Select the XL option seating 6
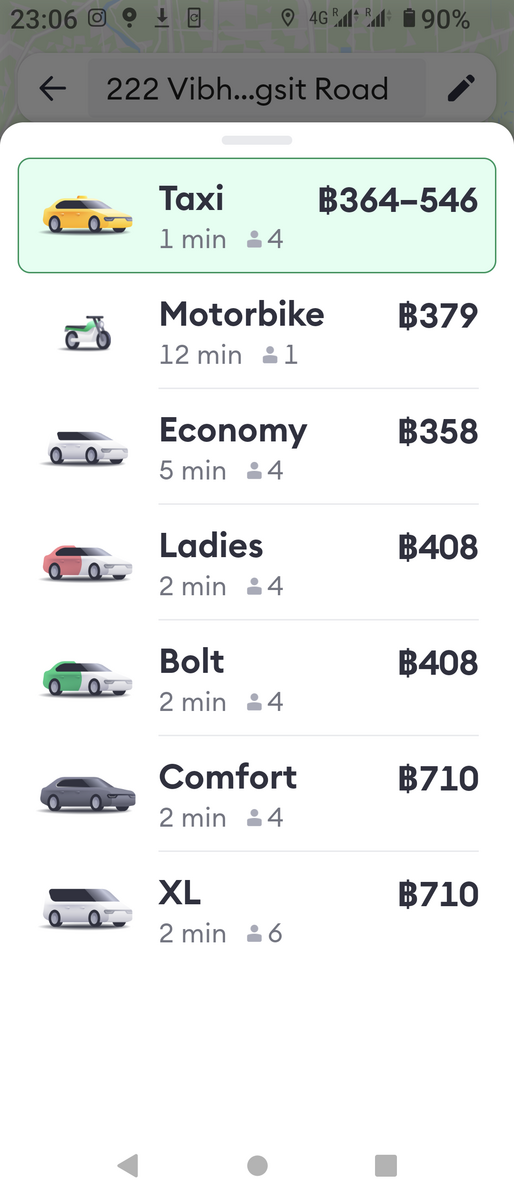Image resolution: width=514 pixels, height=1200 pixels. (x=257, y=910)
